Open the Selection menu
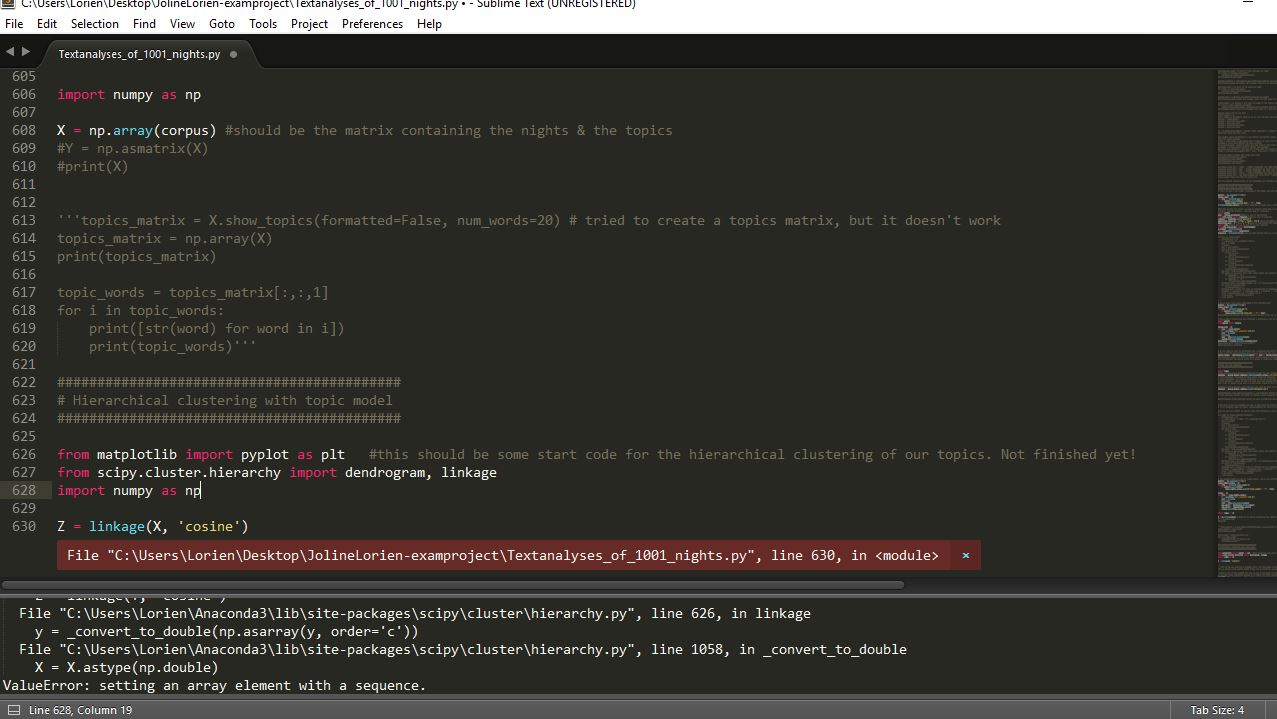Image resolution: width=1277 pixels, height=719 pixels. pos(95,23)
